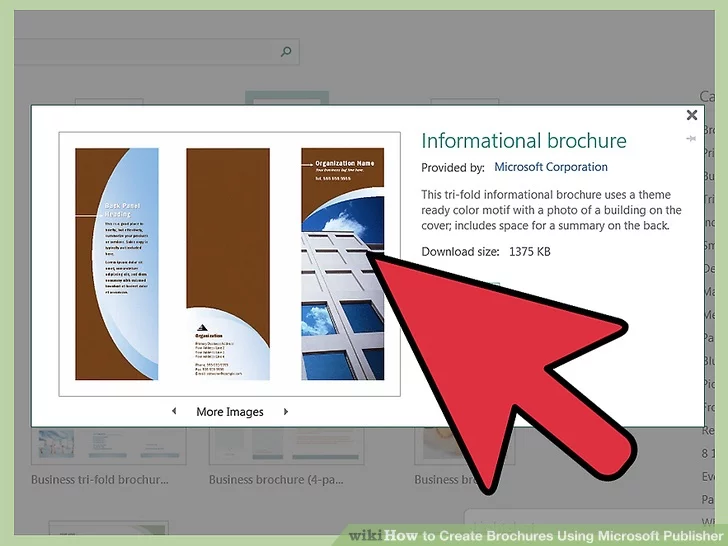Viewport: 728px width, 546px height.
Task: Click the middle brochure panel with the organization address
Action: pyautogui.click(x=229, y=264)
